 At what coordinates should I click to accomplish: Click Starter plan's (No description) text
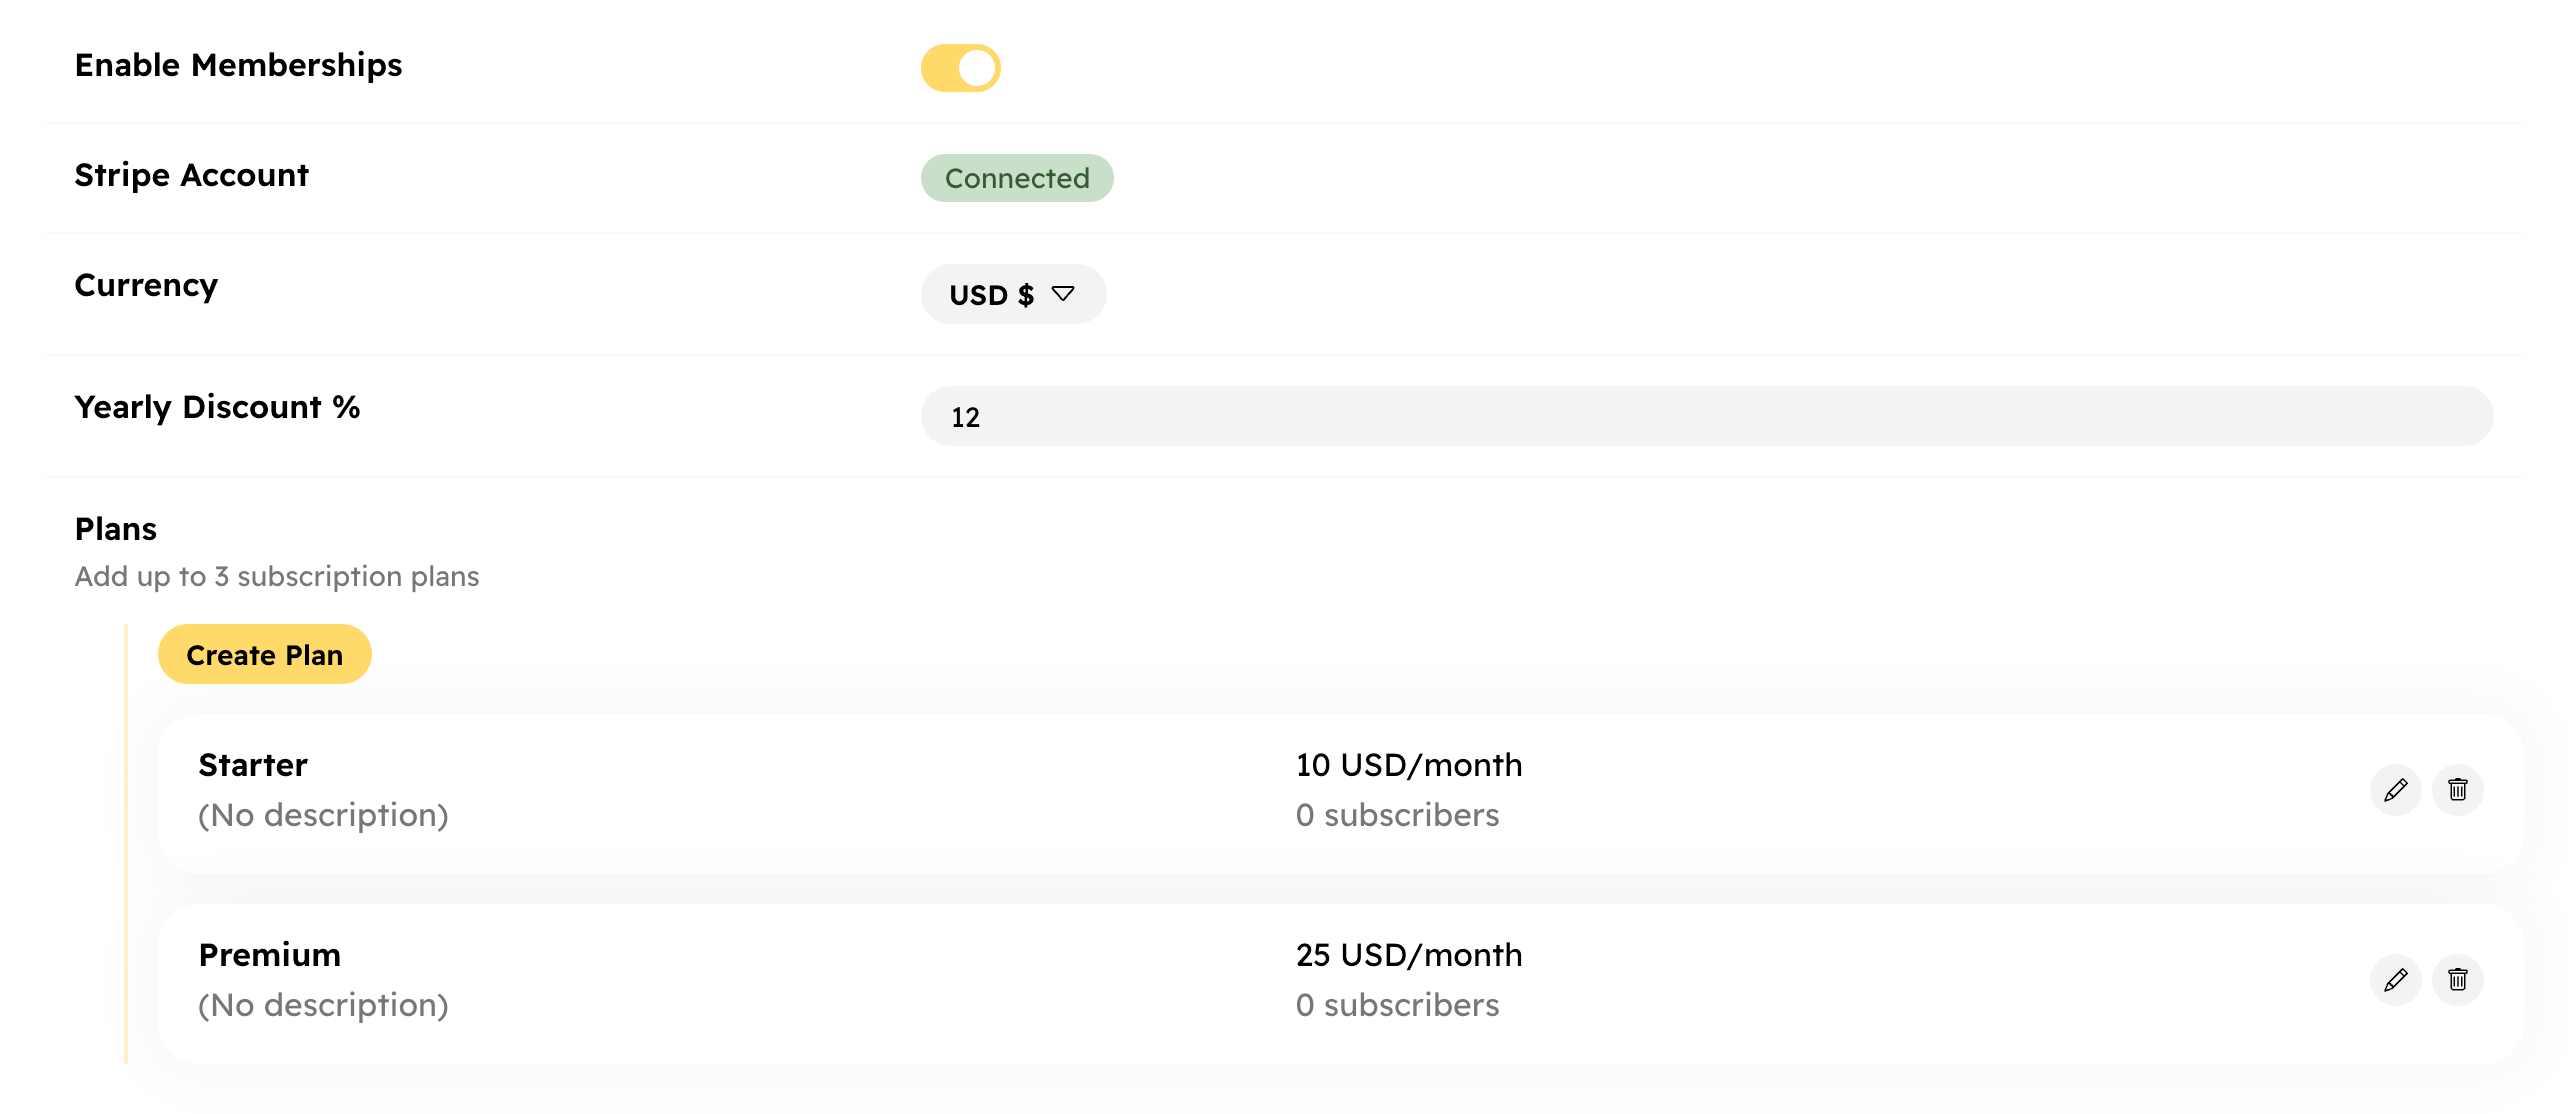[323, 815]
